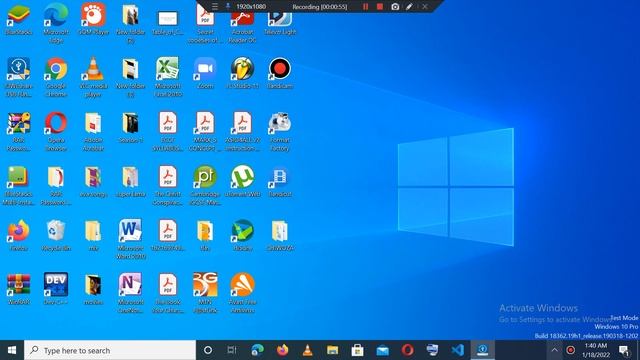This screenshot has height=360, width=640.
Task: Select Format Factory desktop icon
Action: point(280,131)
